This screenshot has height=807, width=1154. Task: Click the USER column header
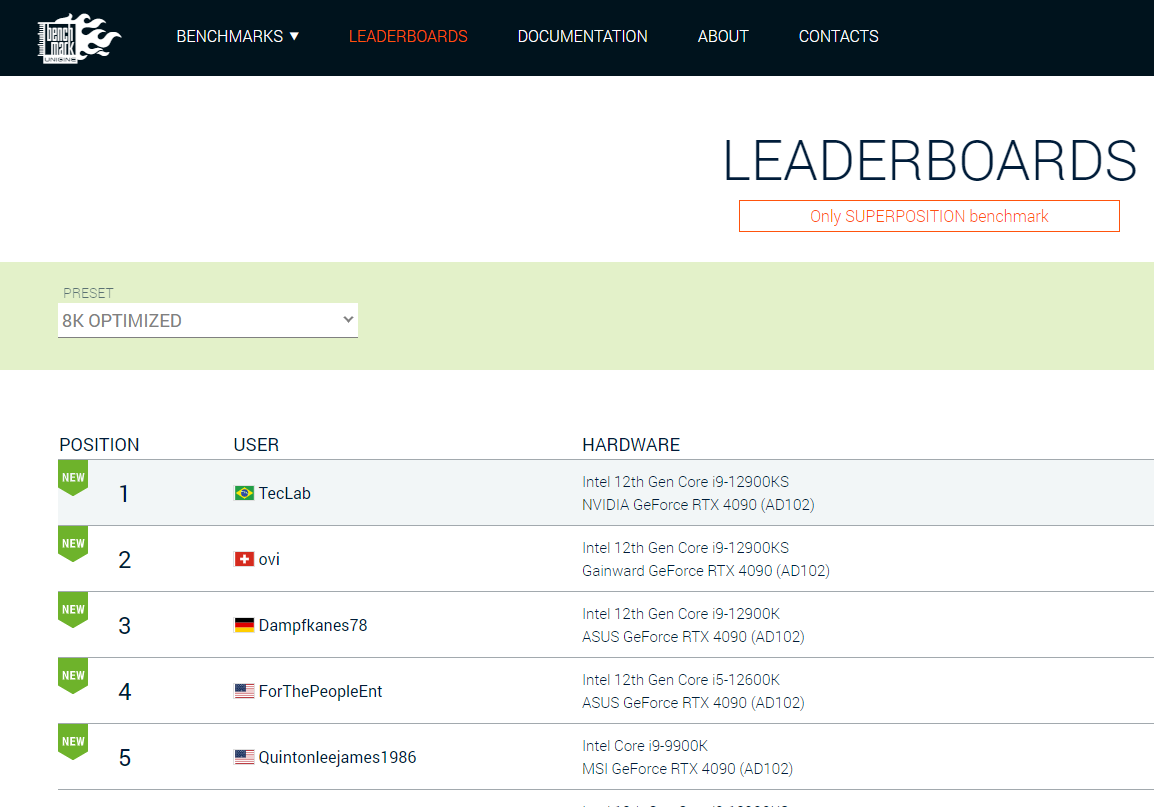click(256, 444)
